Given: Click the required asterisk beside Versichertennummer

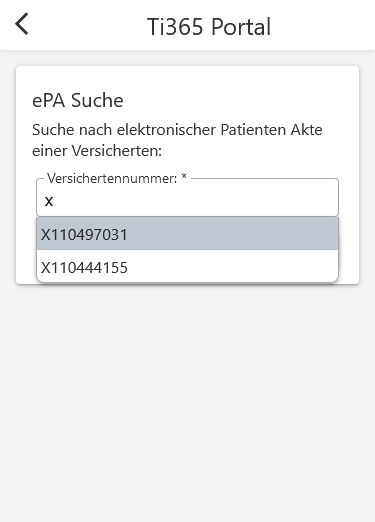Looking at the screenshot, I should click(x=184, y=177).
